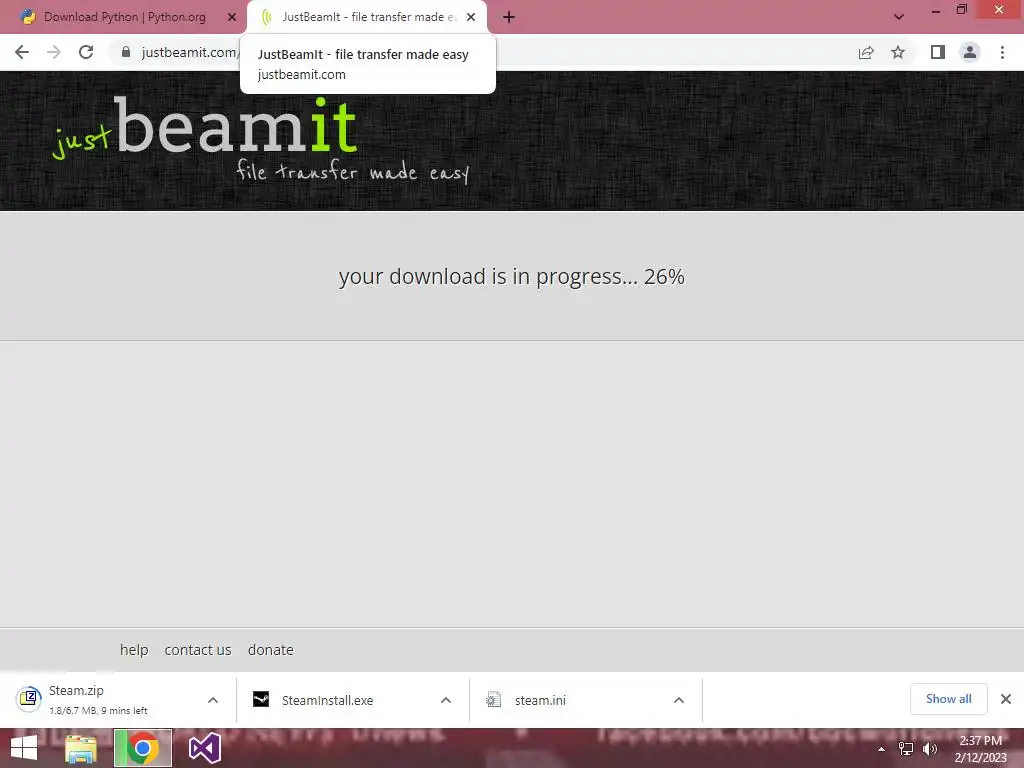Viewport: 1024px width, 768px height.
Task: Expand options for Steam.zip download
Action: [x=213, y=700]
